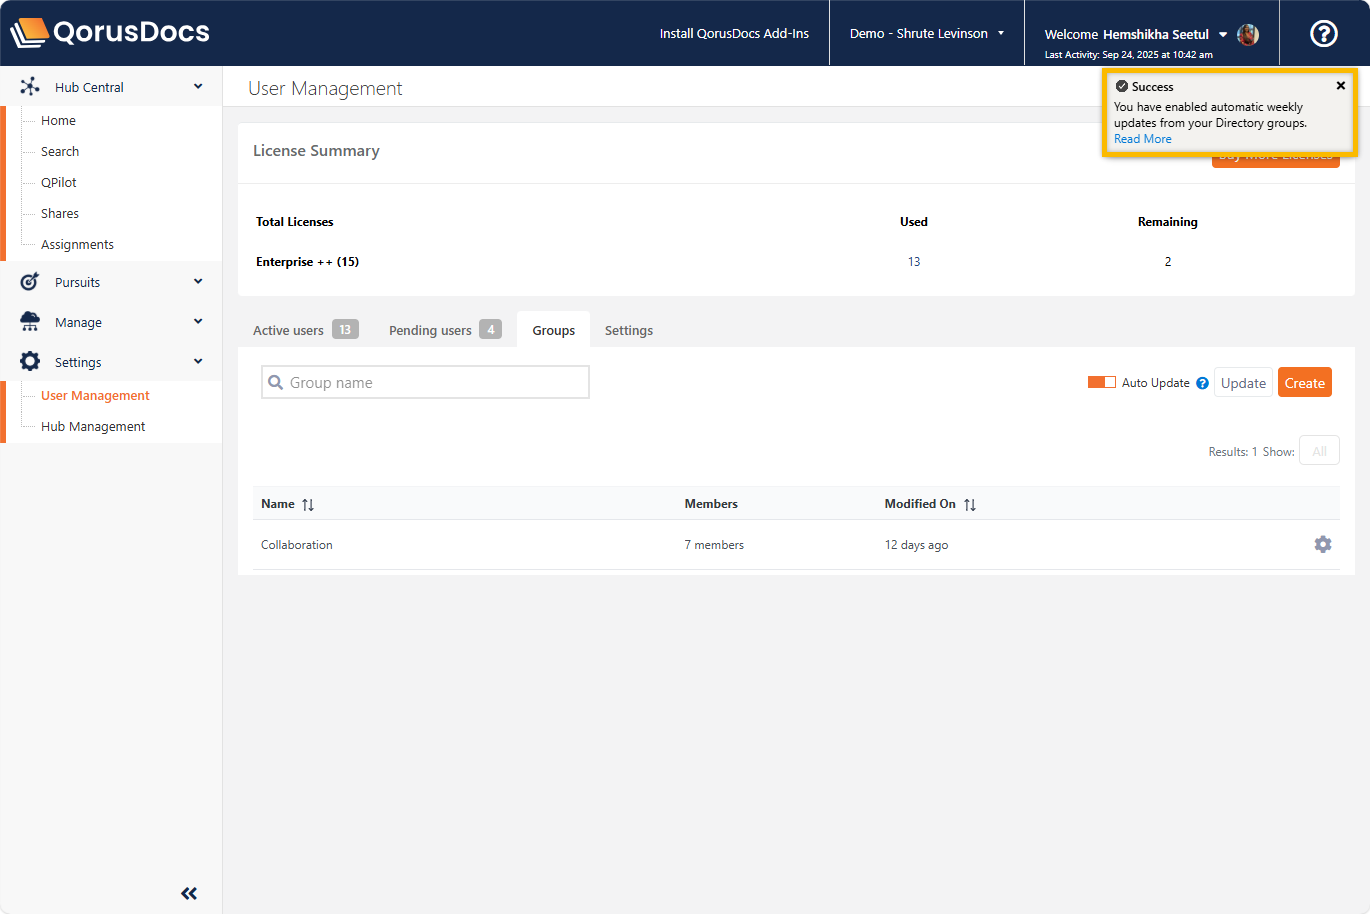
Task: Toggle the Auto Update switch off
Action: point(1101,383)
